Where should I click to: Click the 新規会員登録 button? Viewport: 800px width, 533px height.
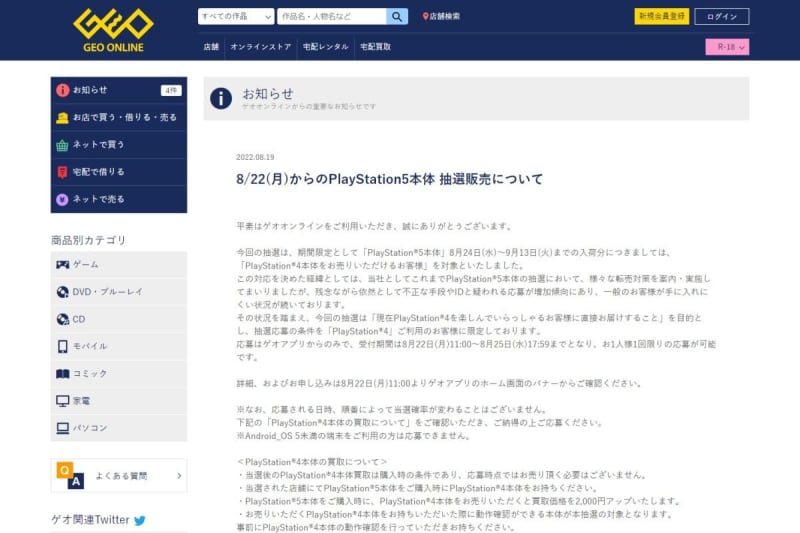[661, 16]
